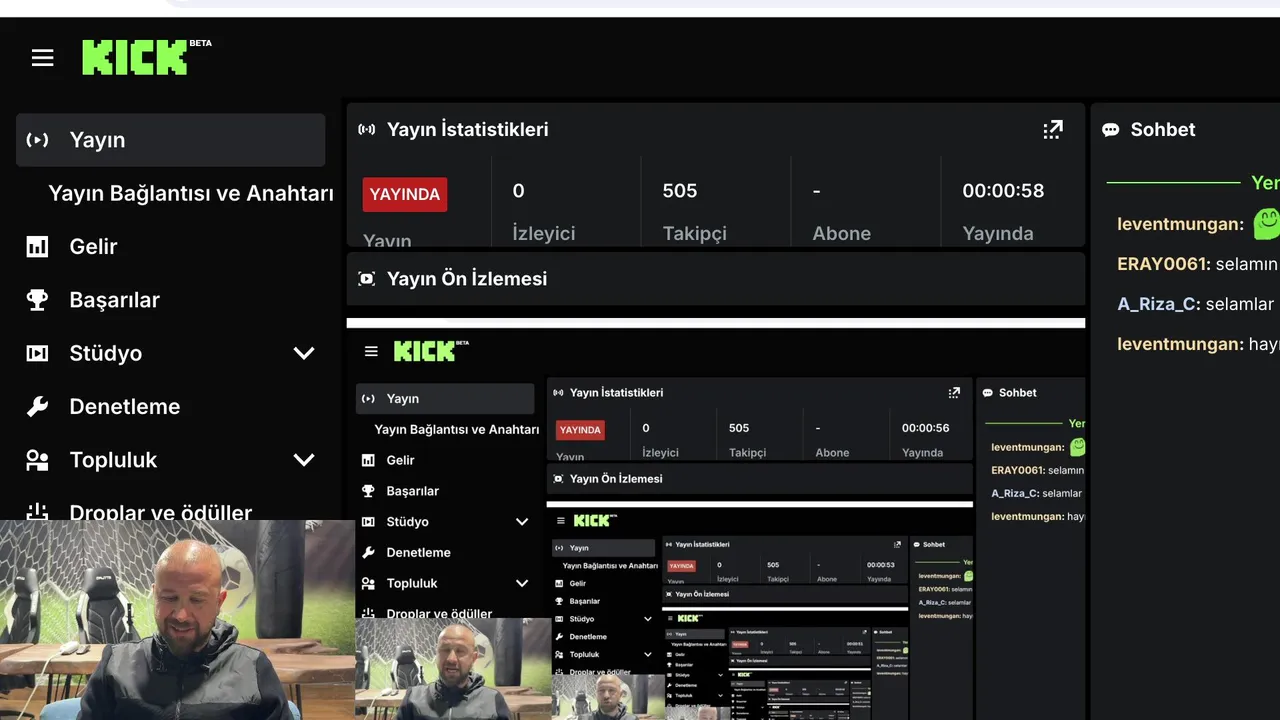1280x720 pixels.
Task: Click the Stüdyo video icon in main sidebar
Action: [x=37, y=353]
